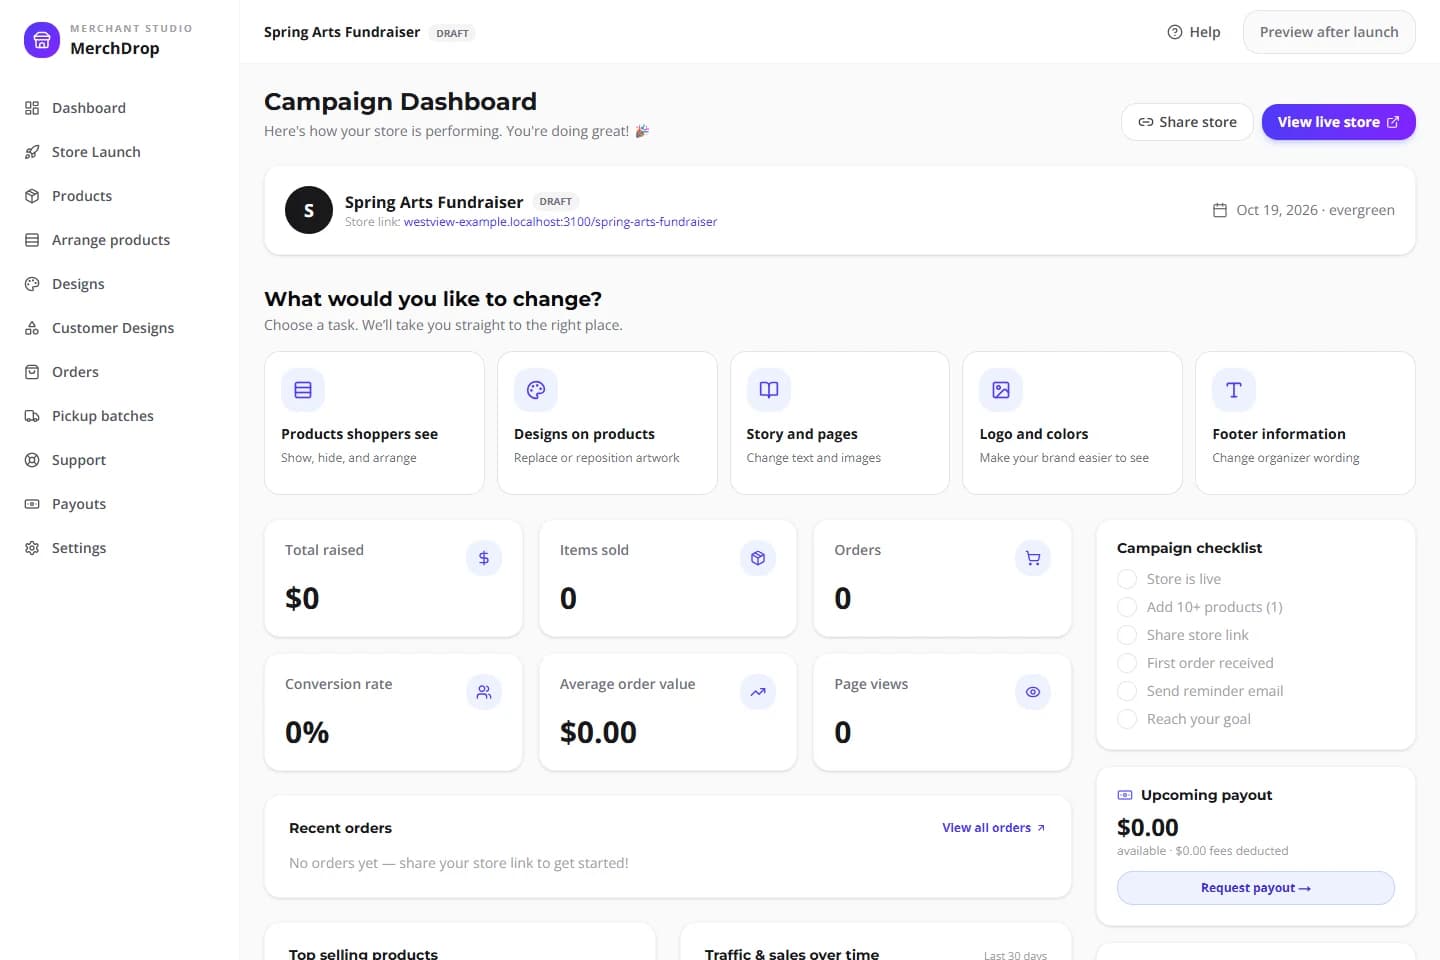The image size is (1440, 960).
Task: Click the Payouts banknote icon in sidebar
Action: pyautogui.click(x=32, y=504)
